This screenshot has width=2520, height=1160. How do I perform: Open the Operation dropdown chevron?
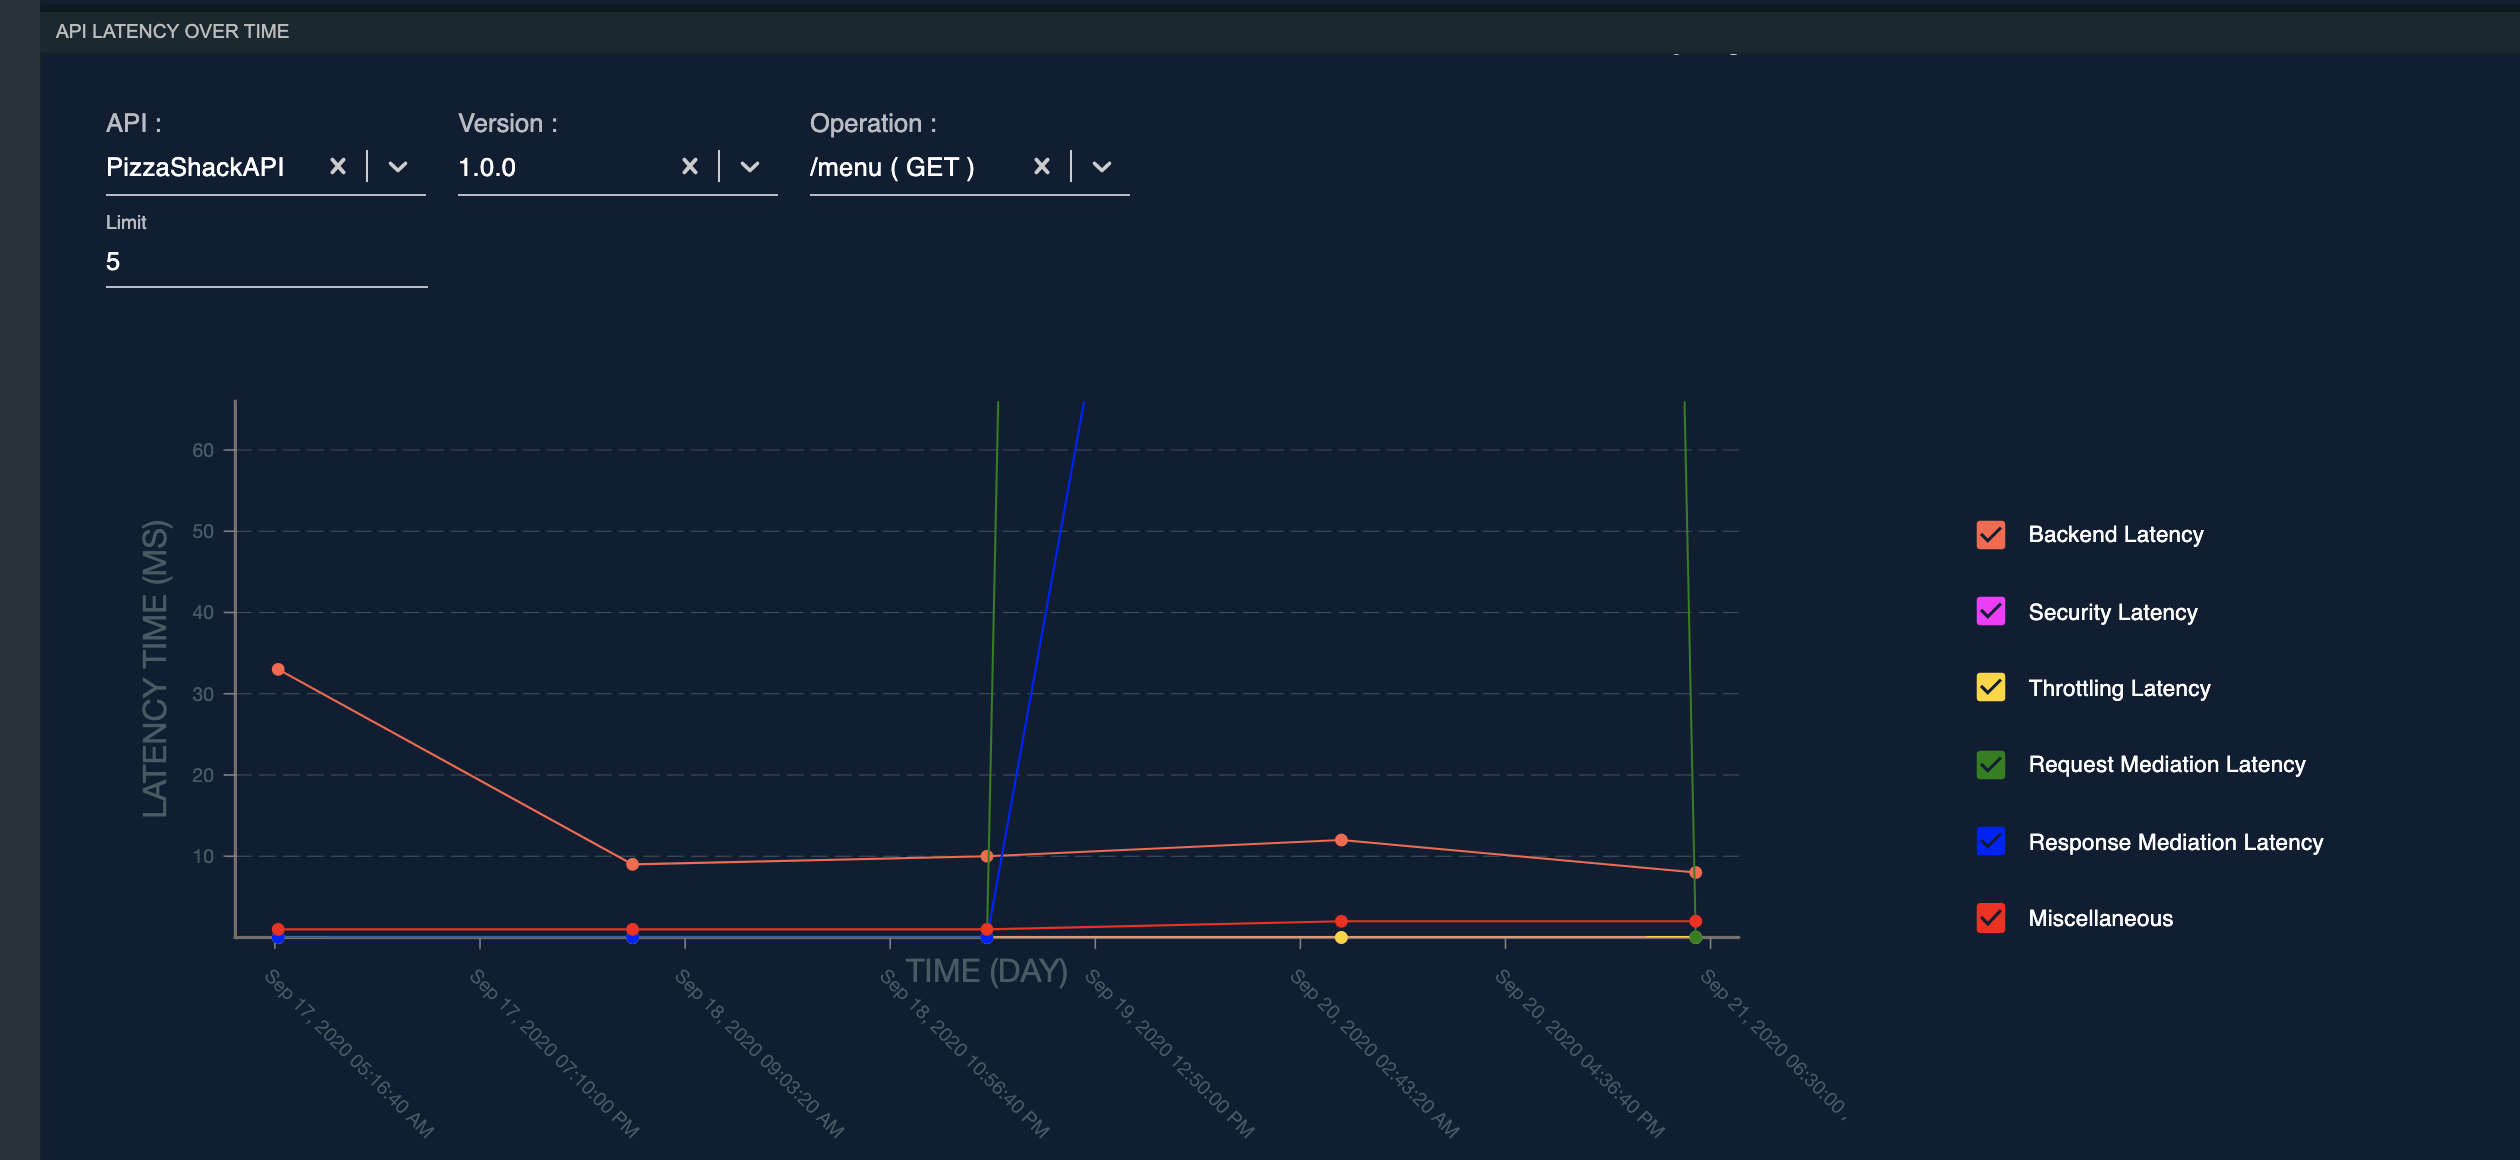[1101, 167]
